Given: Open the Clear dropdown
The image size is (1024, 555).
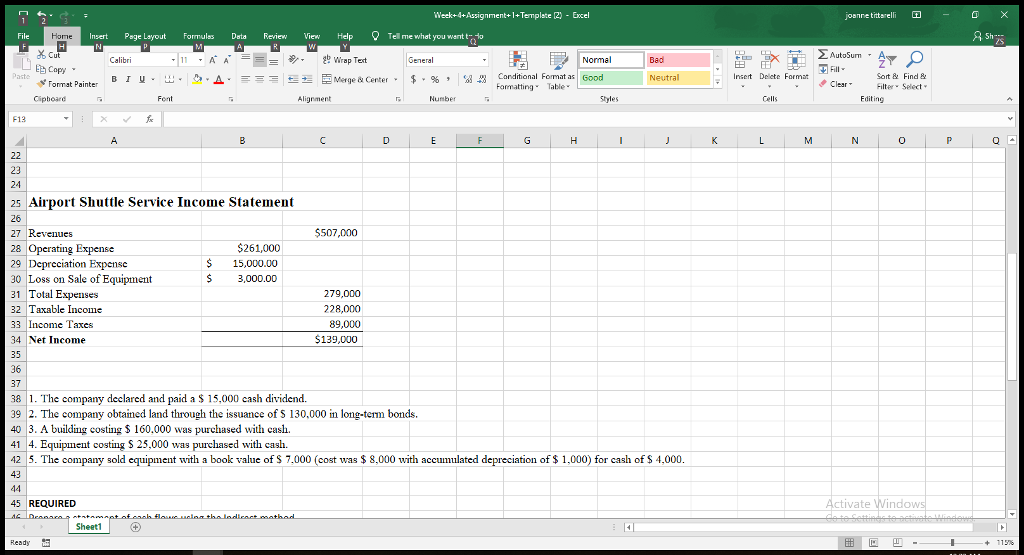Looking at the screenshot, I should (836, 84).
